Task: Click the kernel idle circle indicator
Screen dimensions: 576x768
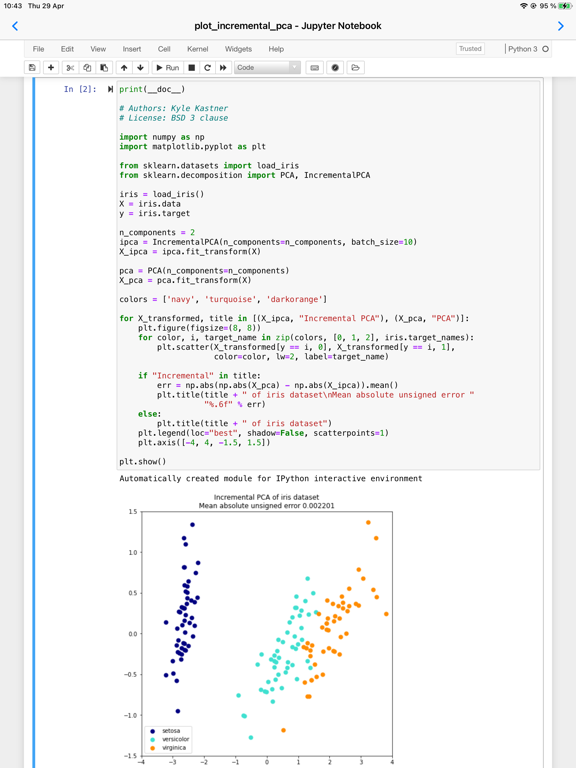Action: pos(545,49)
